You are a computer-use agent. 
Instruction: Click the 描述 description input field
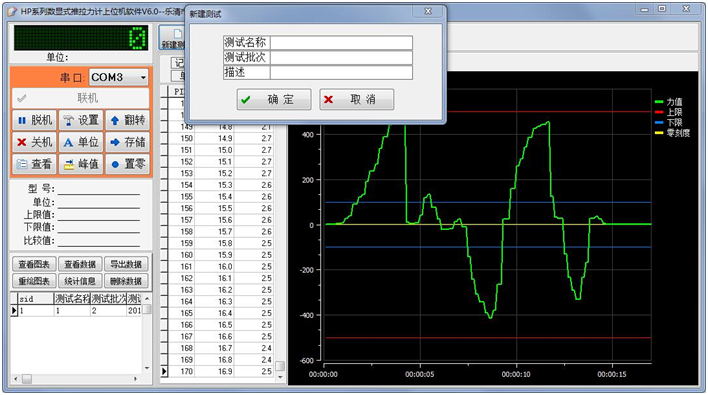pos(341,73)
